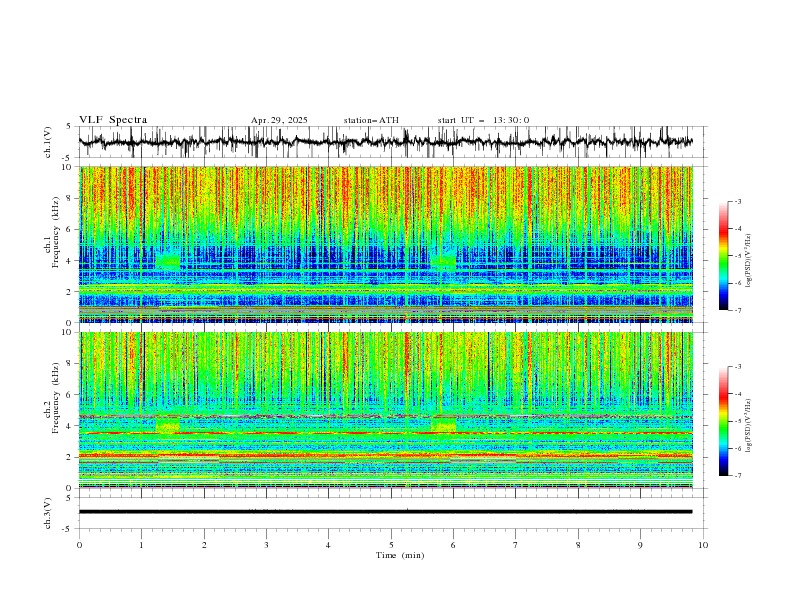Image resolution: width=792 pixels, height=612 pixels.
Task: Click the ch.2 "Frequency (kHz)" axis title
Action: click(x=56, y=398)
